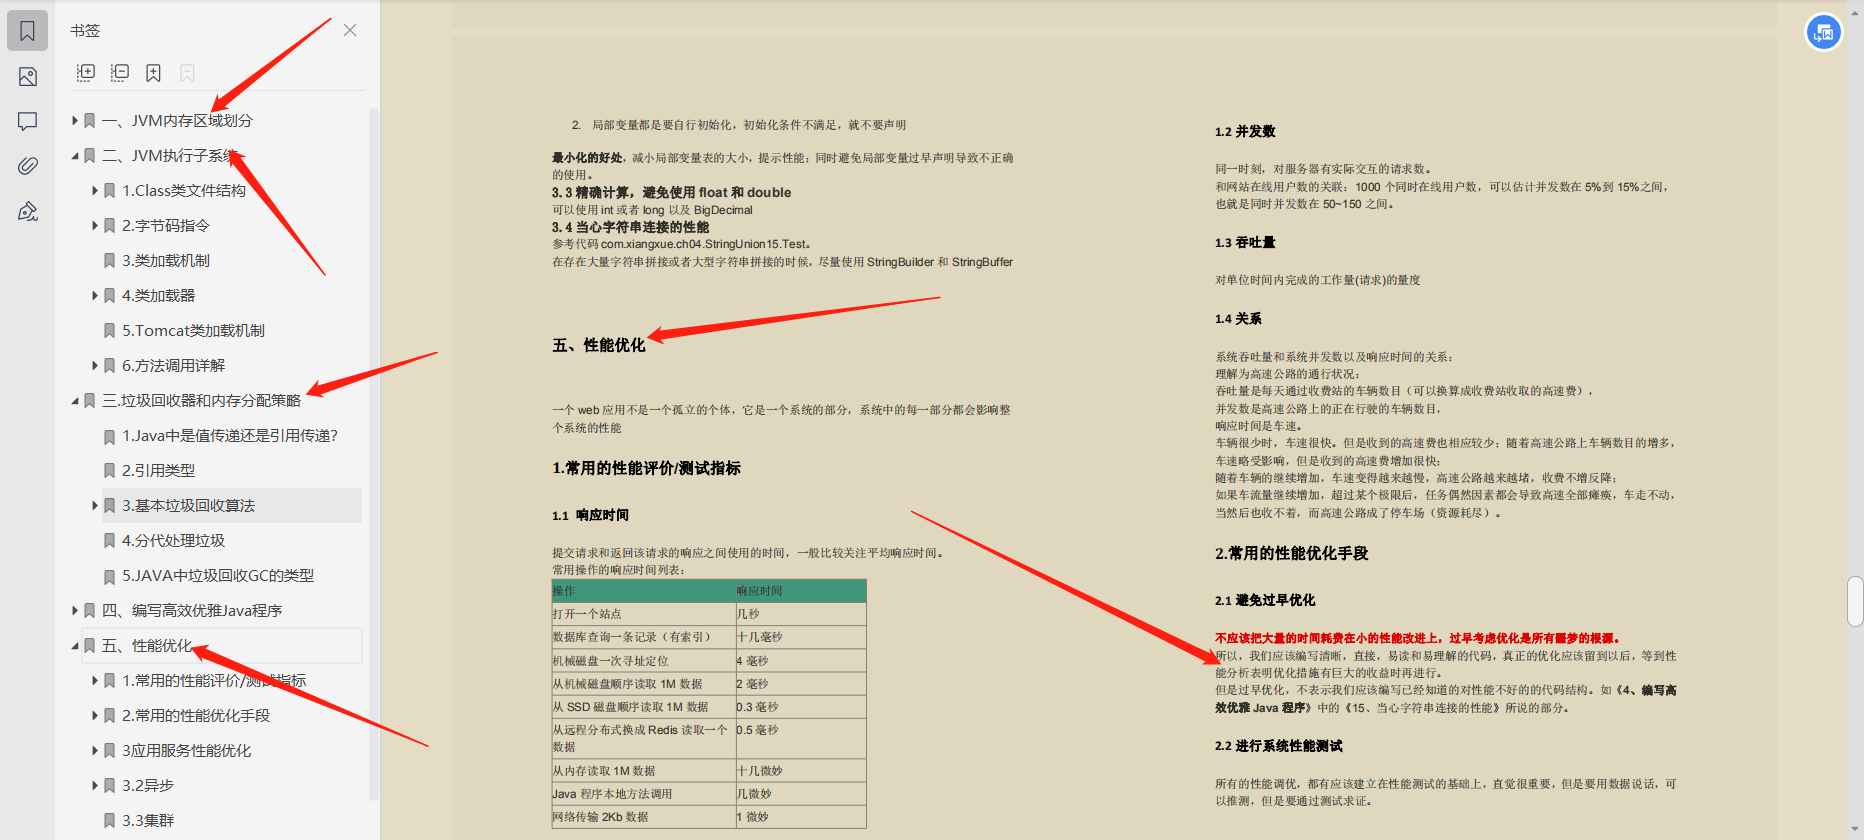Screen dimensions: 1864x840
Task: Click heading 2.常用的性能优化手段 in document
Action: [1291, 553]
